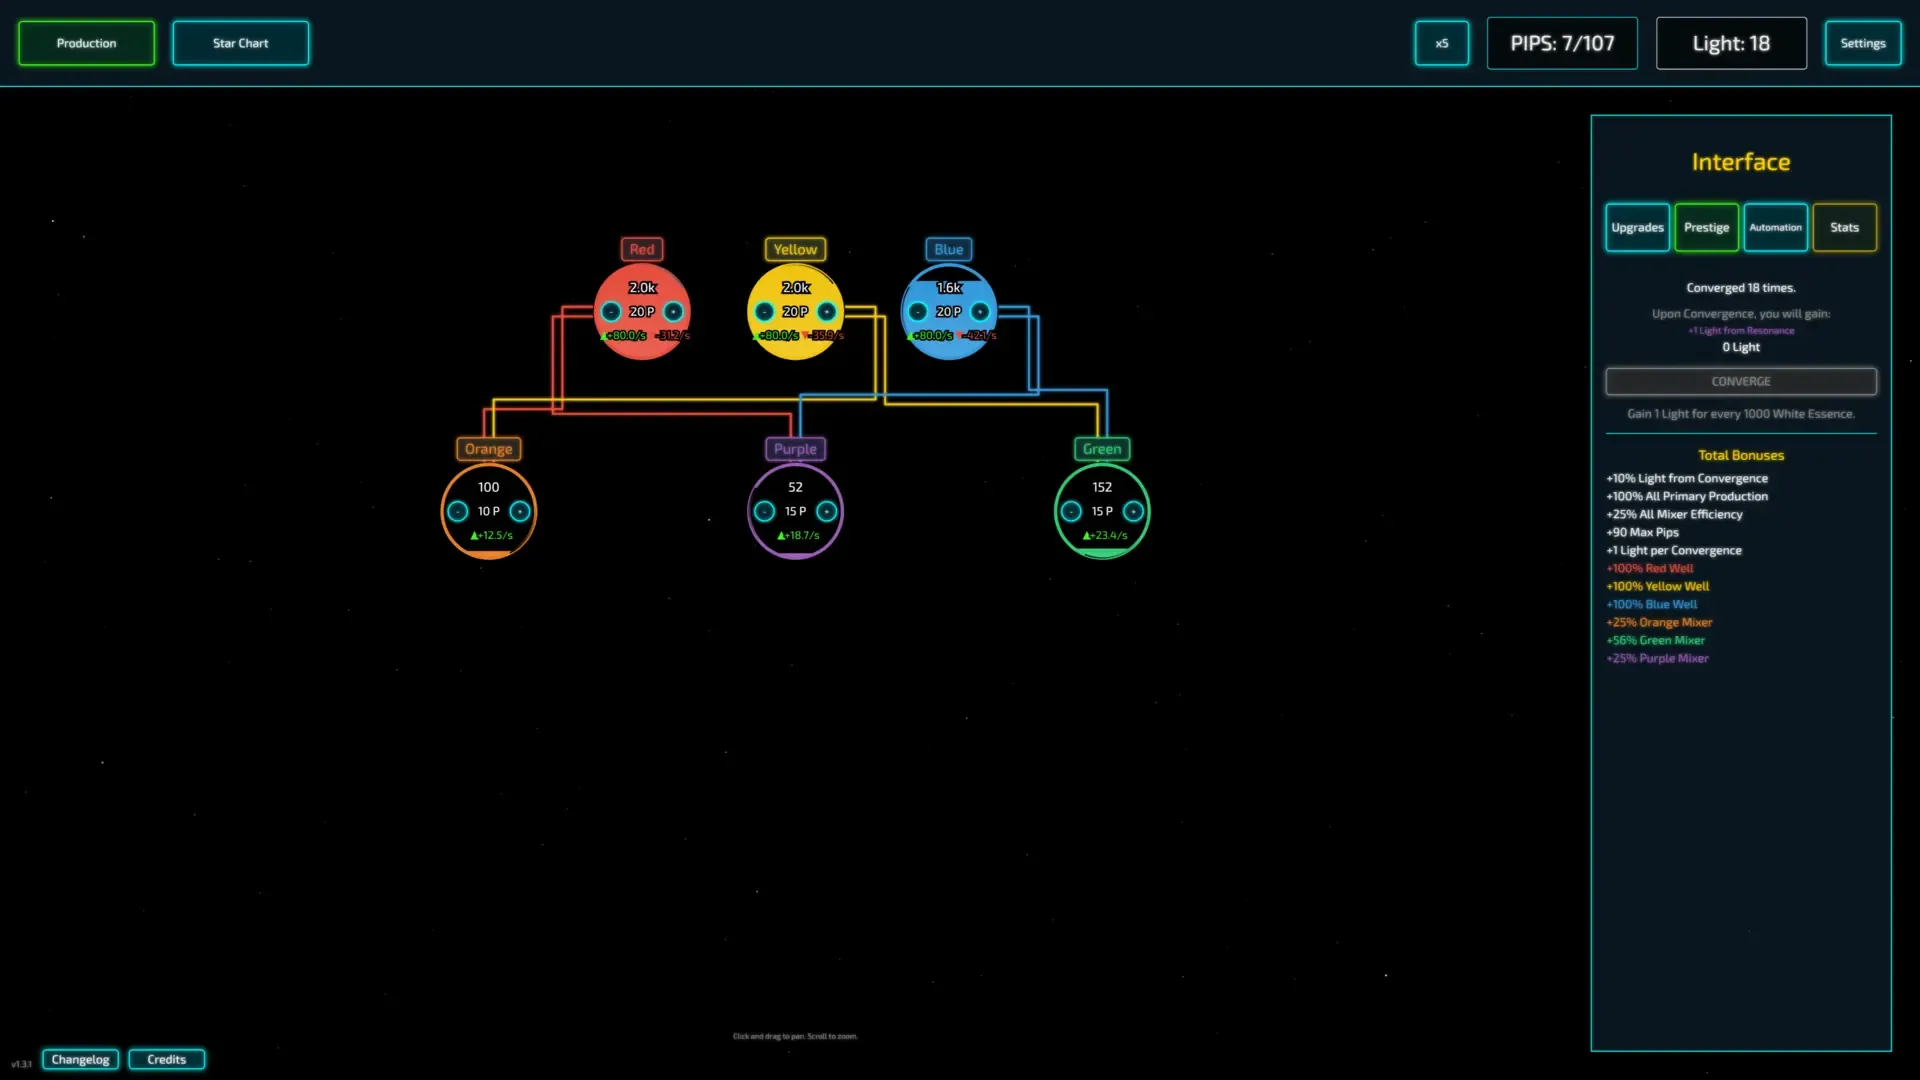Screen dimensions: 1920x1080
Task: Switch to Production view
Action: tap(86, 43)
